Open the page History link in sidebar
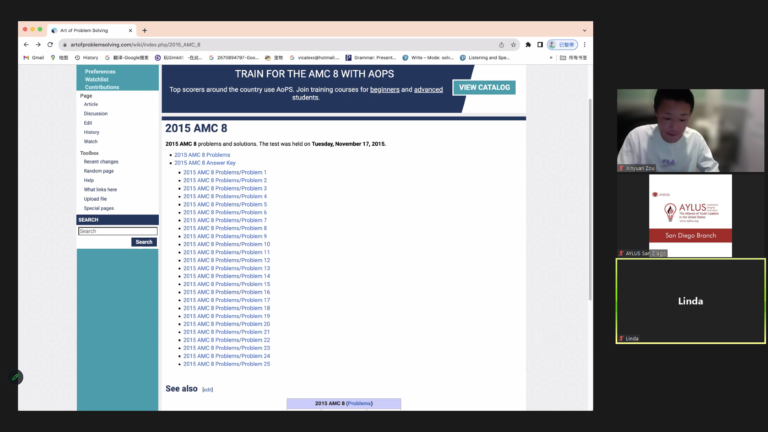The width and height of the screenshot is (768, 432). [91, 132]
